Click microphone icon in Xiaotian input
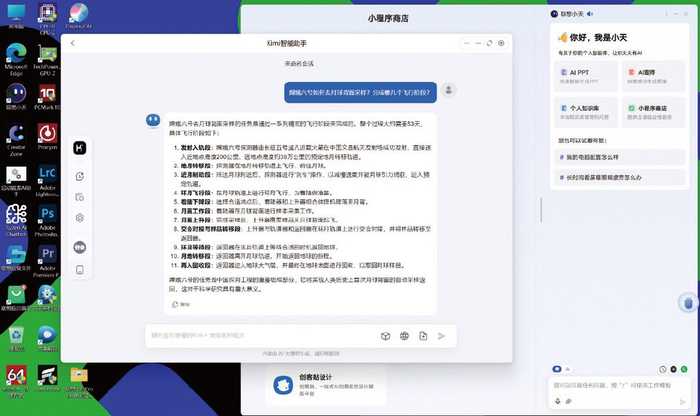700x416 pixels. 558,401
